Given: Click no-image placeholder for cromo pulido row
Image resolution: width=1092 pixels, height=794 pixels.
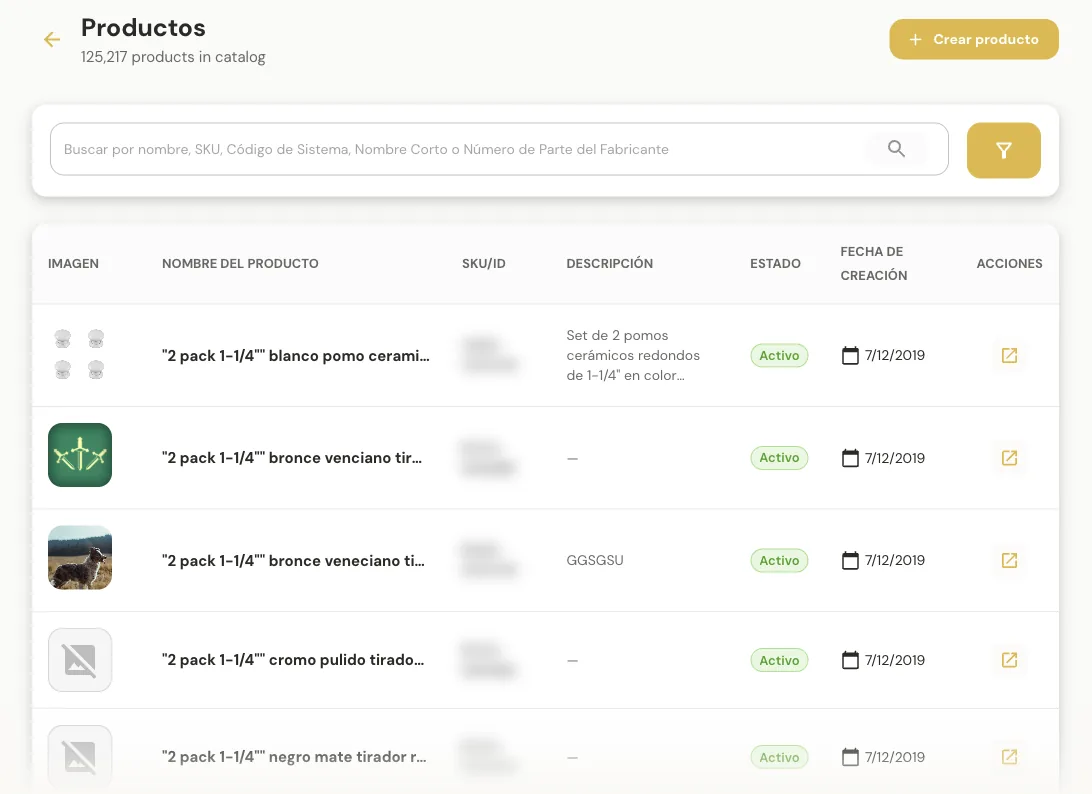Looking at the screenshot, I should 79,660.
